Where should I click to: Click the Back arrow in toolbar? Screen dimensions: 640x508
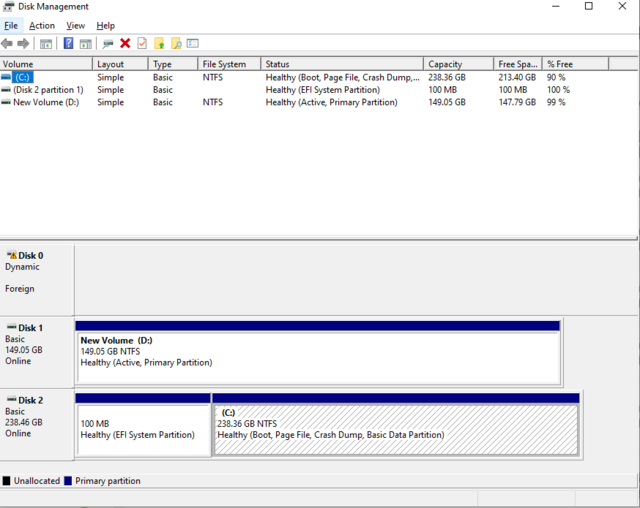8,44
